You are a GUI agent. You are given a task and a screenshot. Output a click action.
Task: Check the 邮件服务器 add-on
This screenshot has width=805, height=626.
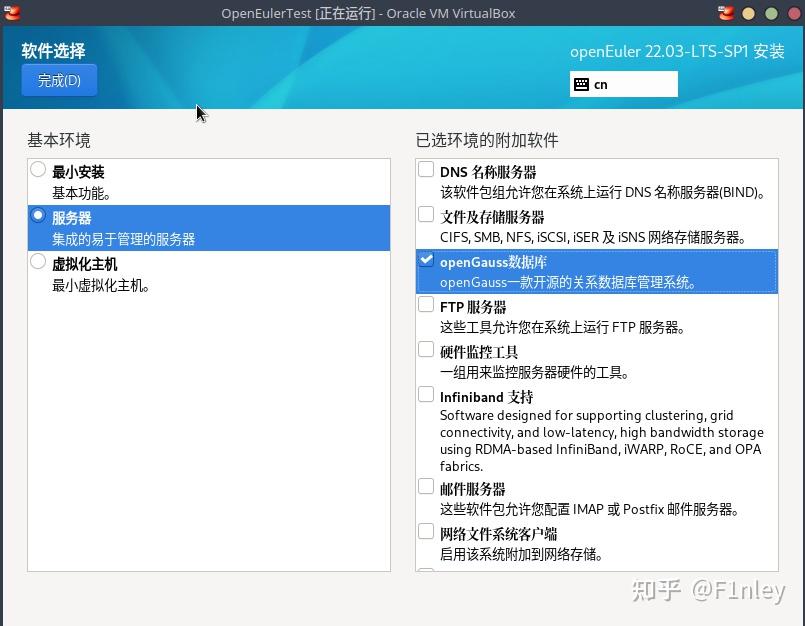point(426,484)
